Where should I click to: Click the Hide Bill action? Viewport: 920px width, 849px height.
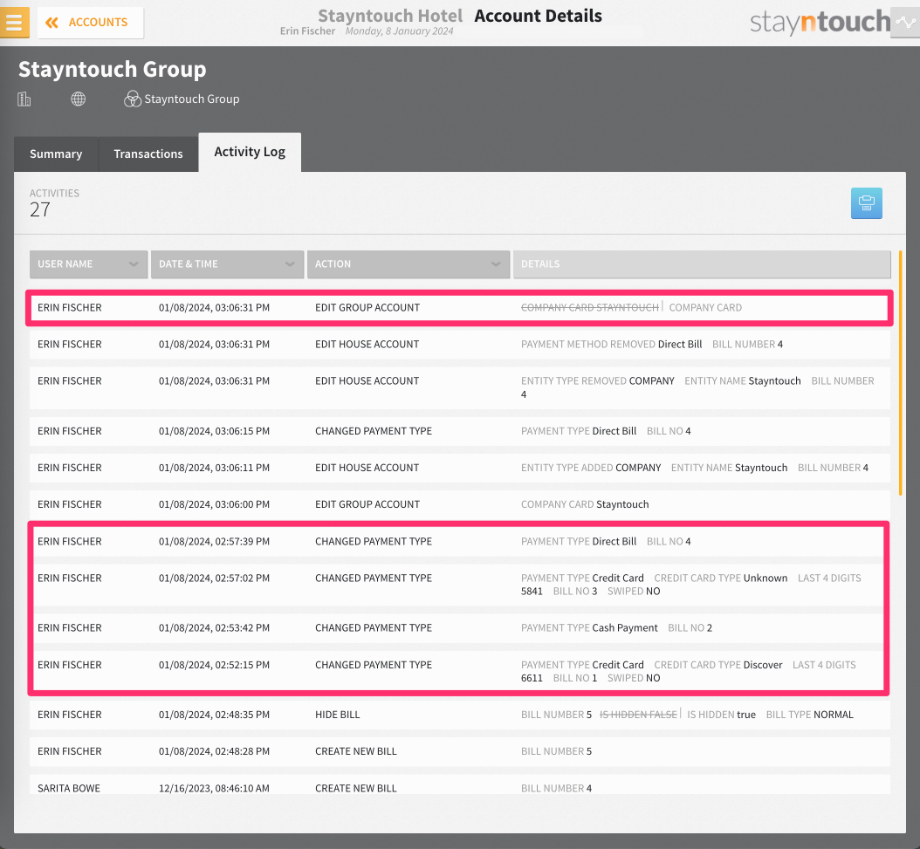click(337, 715)
